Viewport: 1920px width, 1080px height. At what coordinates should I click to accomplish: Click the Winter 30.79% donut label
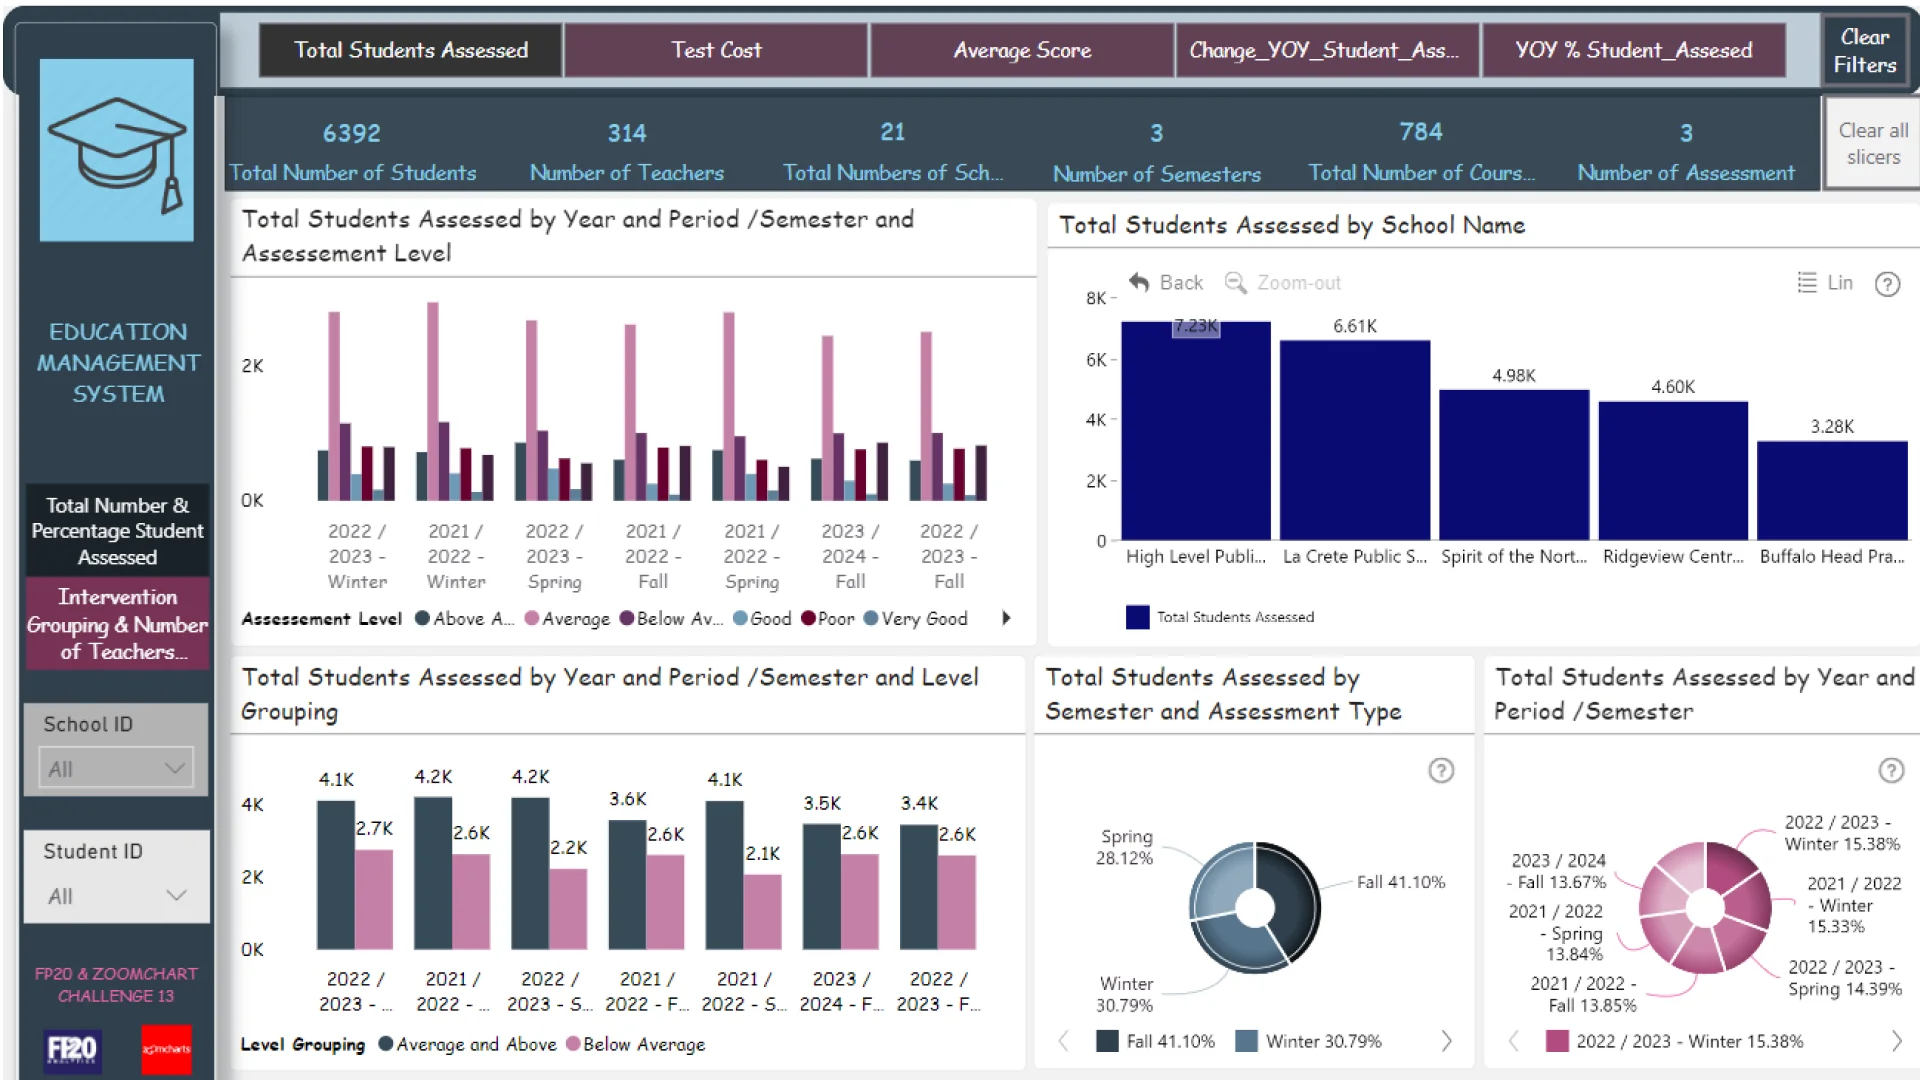pos(1125,994)
